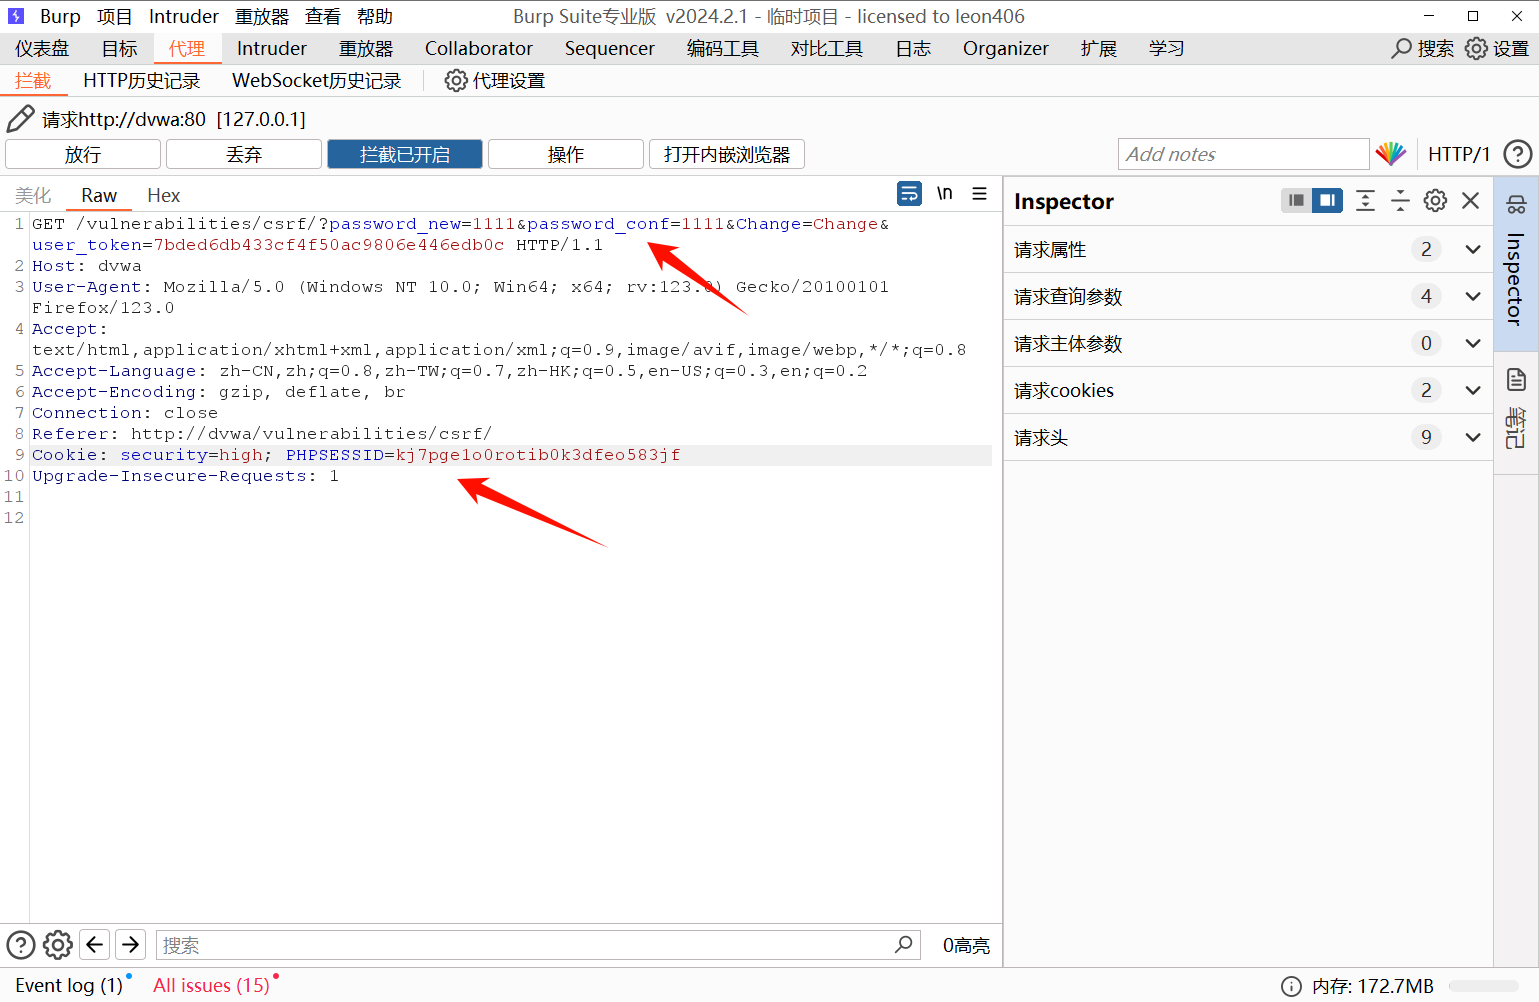Open HTTP历史记录 sub-tab

click(x=141, y=81)
